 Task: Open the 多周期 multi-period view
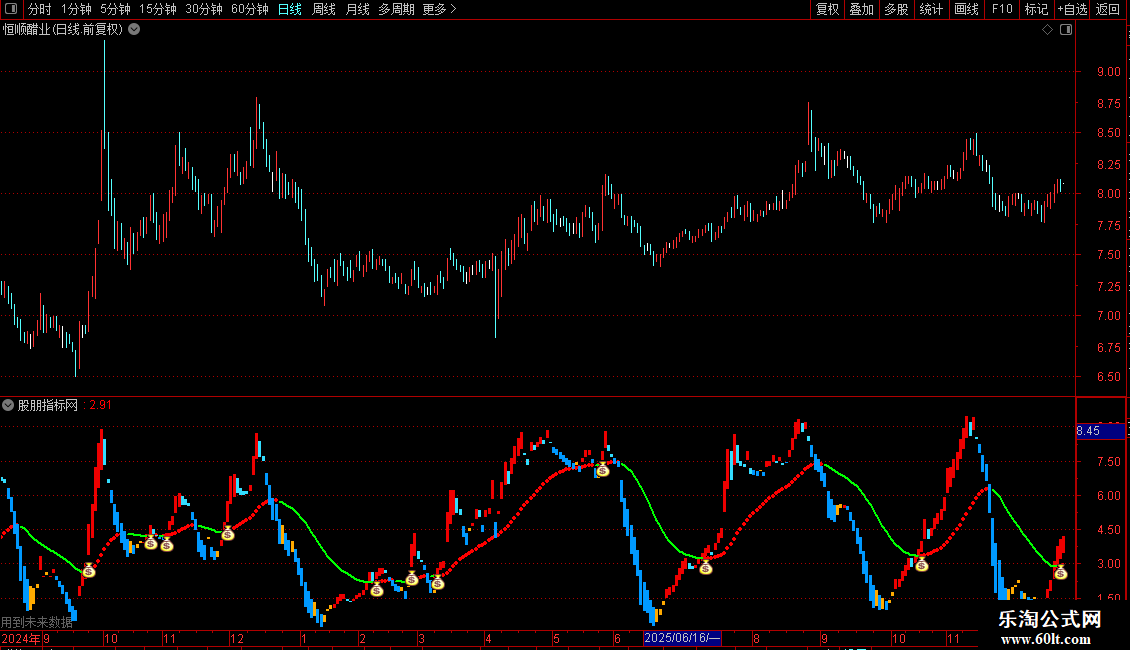pyautogui.click(x=396, y=9)
